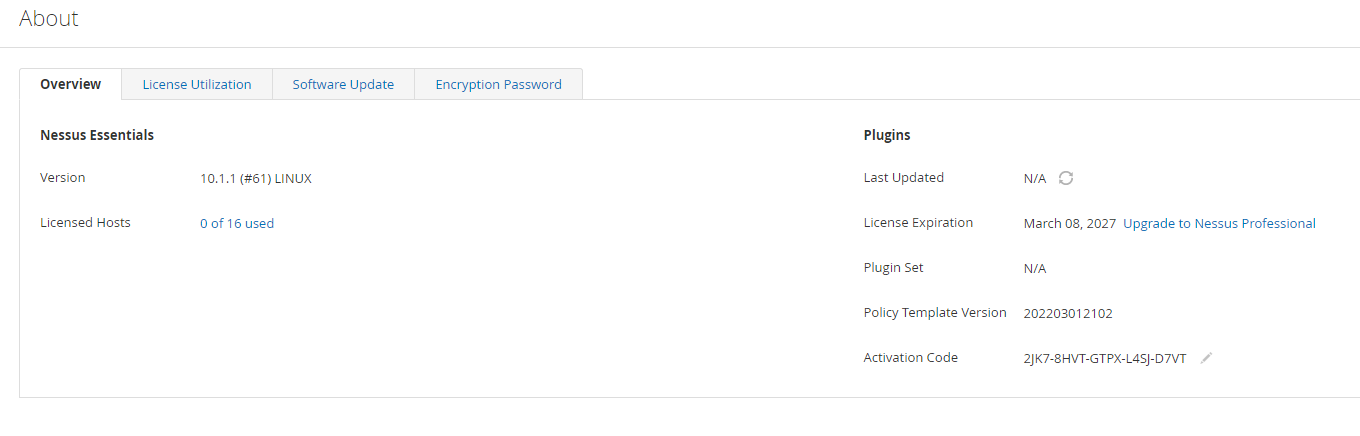Image resolution: width=1360 pixels, height=436 pixels.
Task: Click Upgrade to Nessus Professional link
Action: tap(1219, 223)
